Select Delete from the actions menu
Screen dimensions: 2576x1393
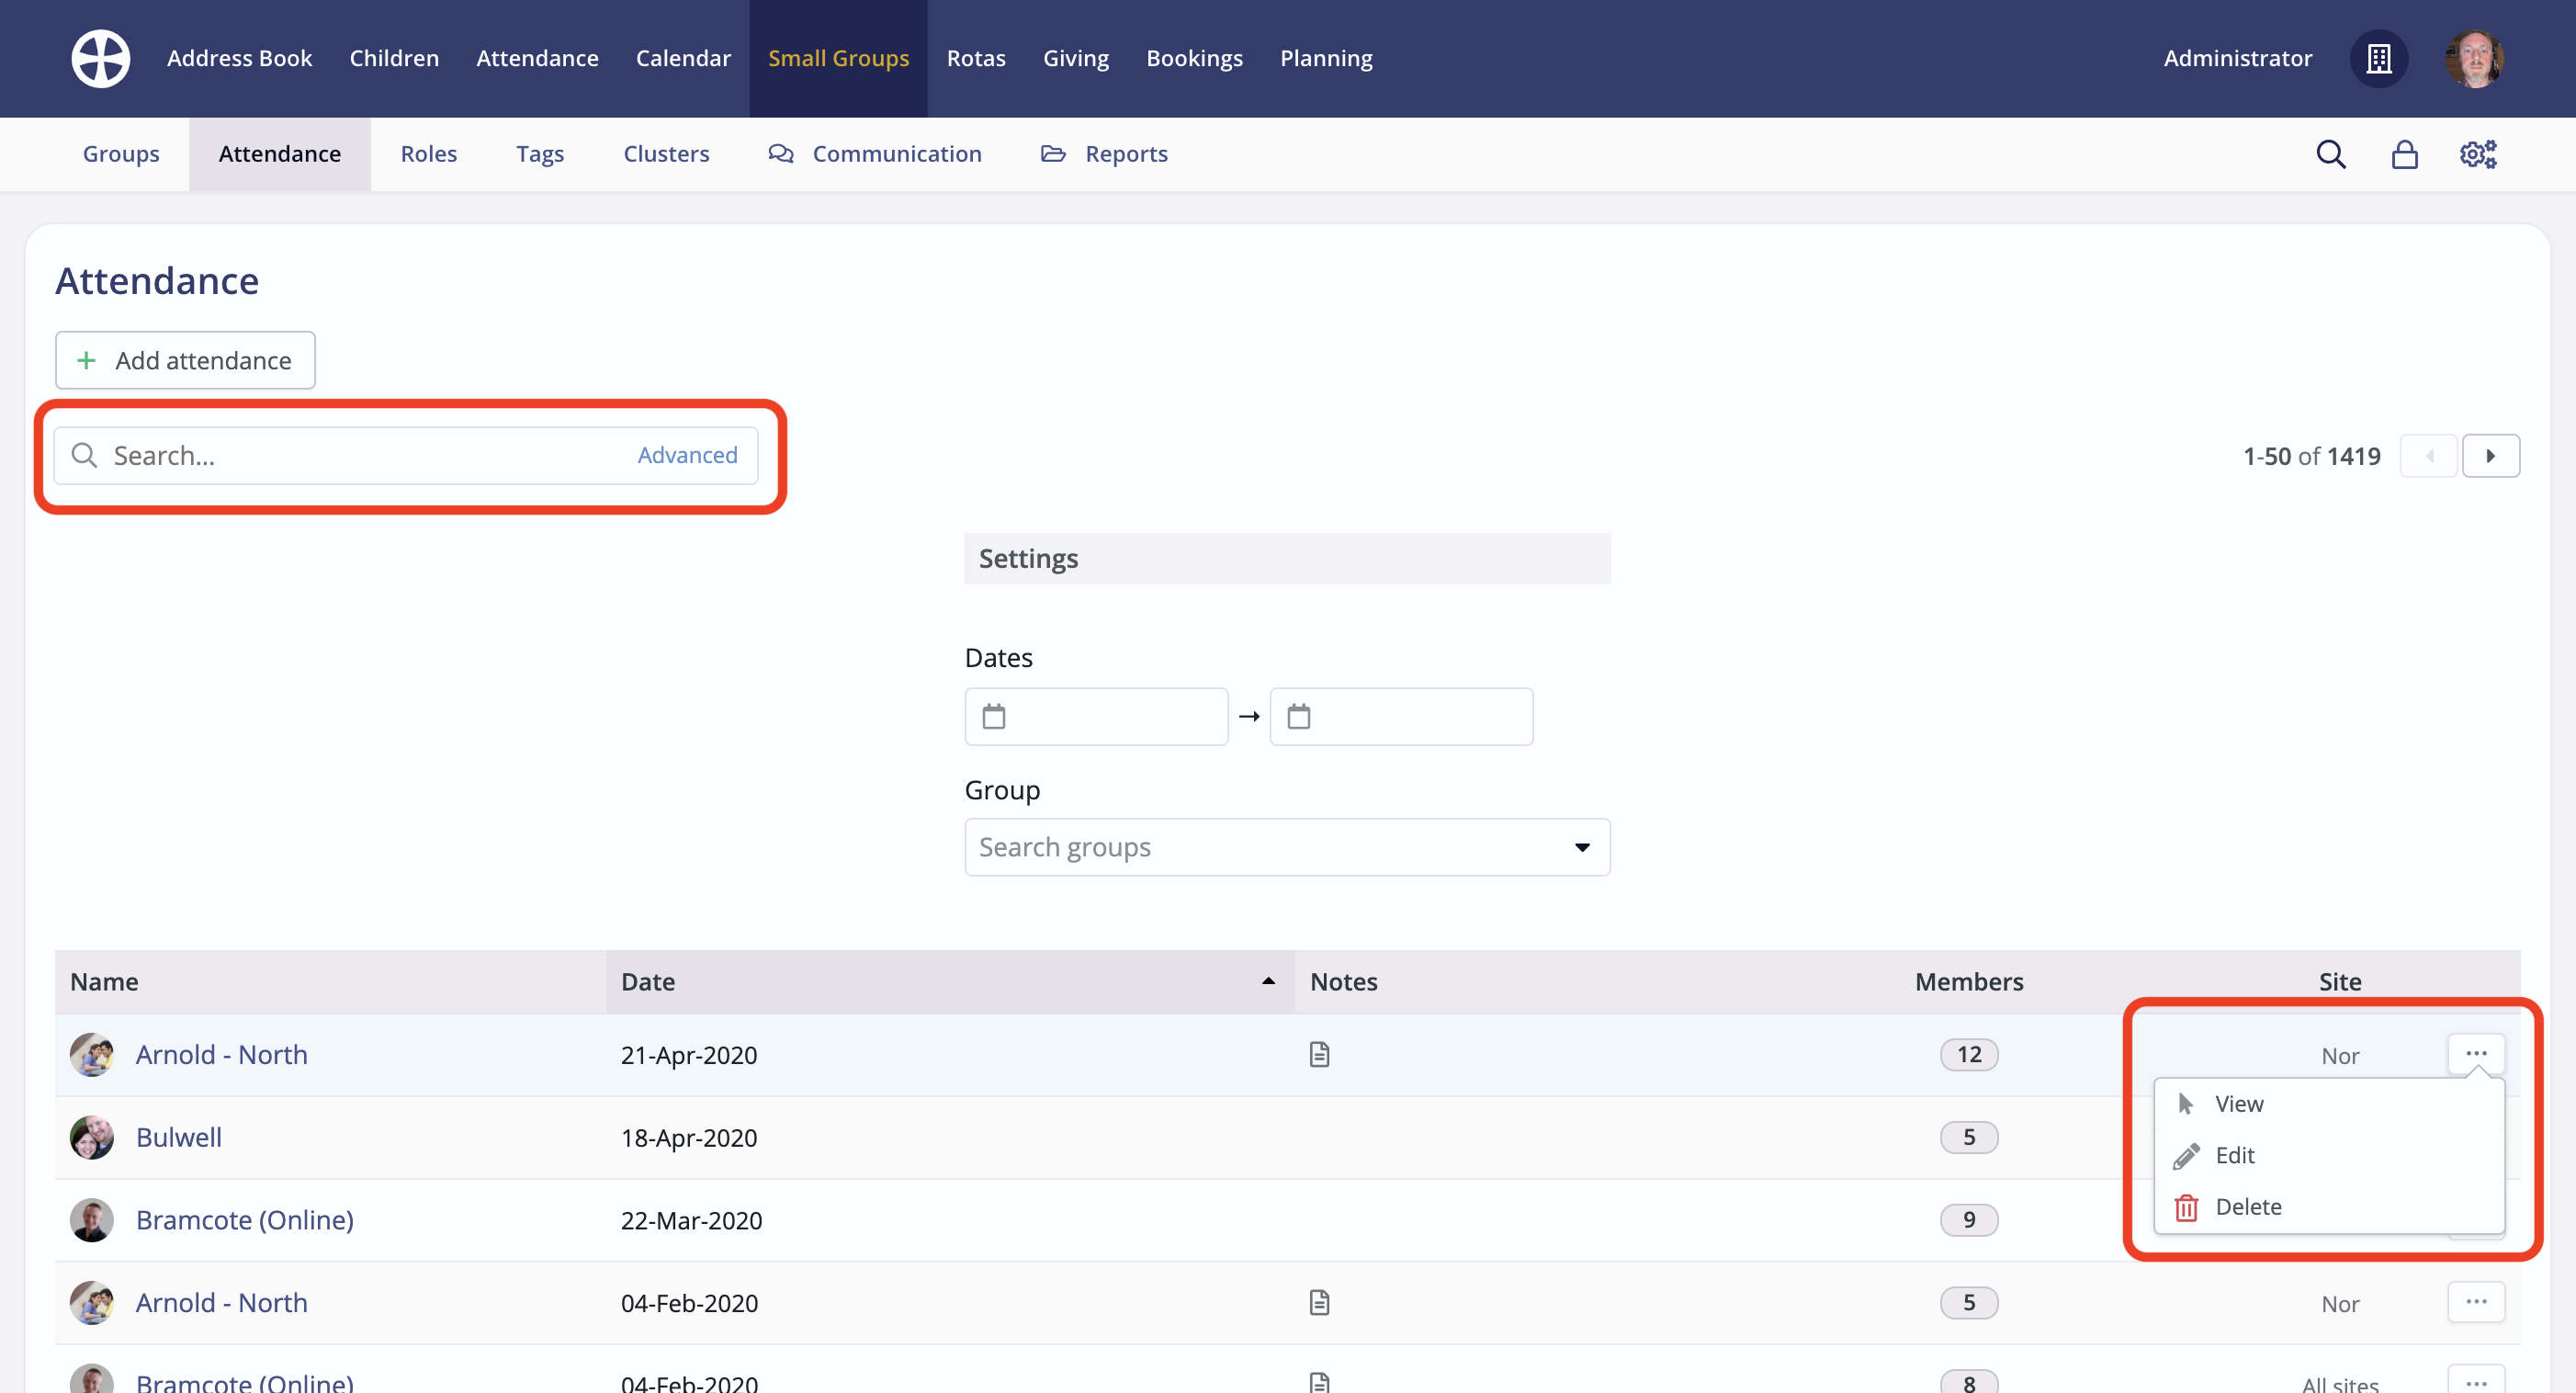tap(2247, 1207)
